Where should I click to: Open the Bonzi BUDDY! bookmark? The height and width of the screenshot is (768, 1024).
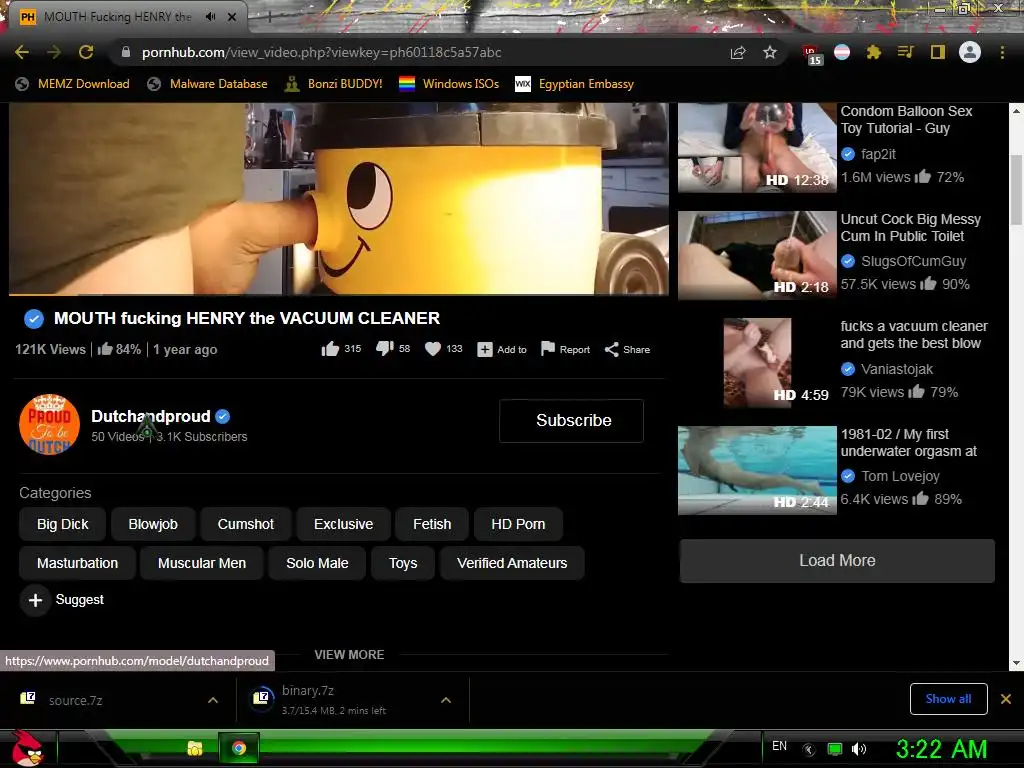(x=333, y=84)
